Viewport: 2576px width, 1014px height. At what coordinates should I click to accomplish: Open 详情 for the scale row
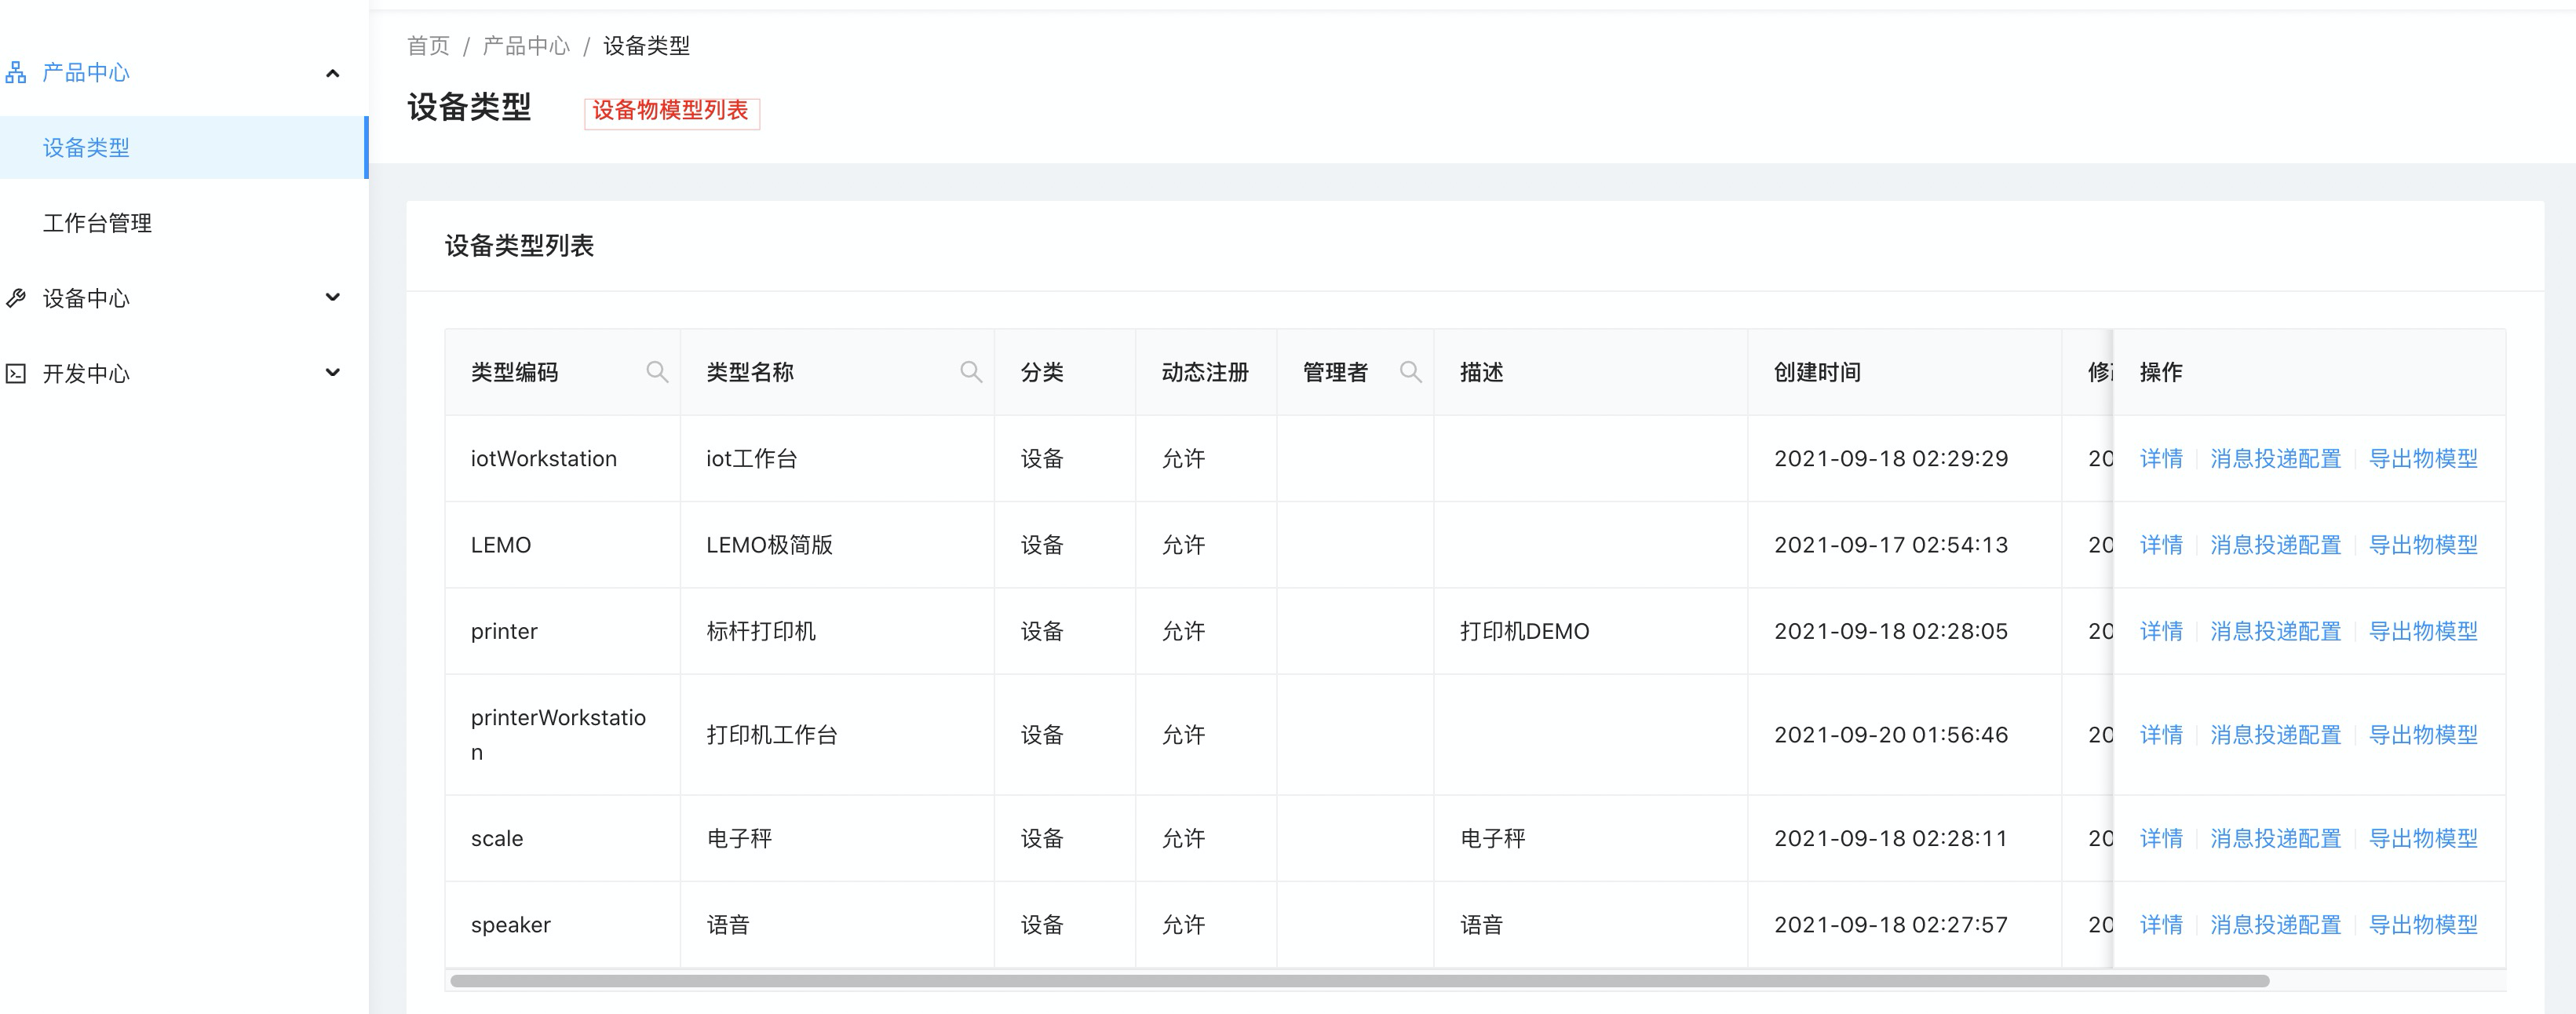(2160, 838)
